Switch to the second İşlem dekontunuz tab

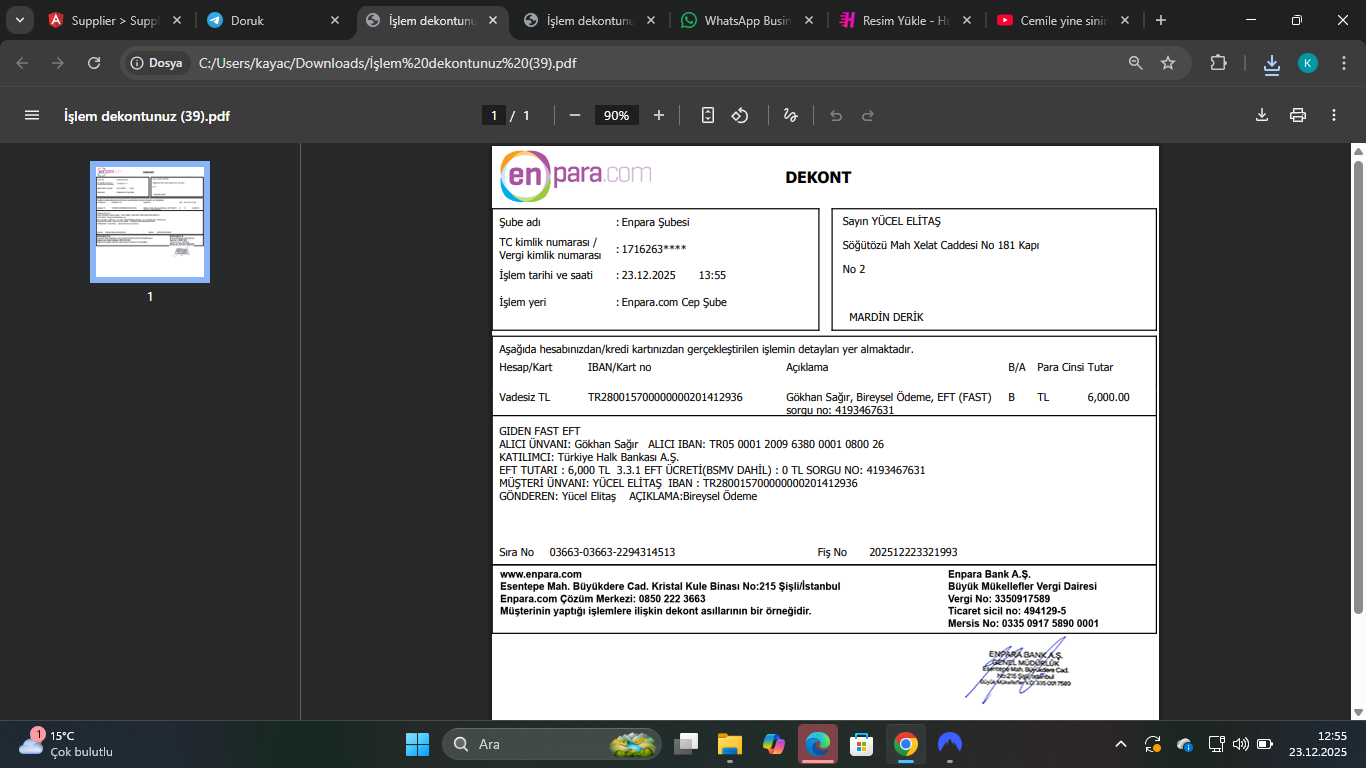[x=590, y=20]
